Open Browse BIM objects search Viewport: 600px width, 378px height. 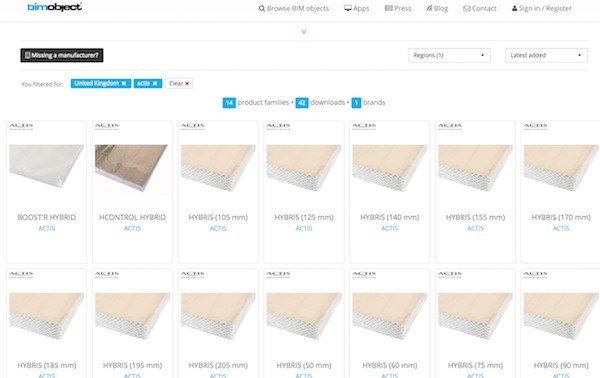pyautogui.click(x=293, y=8)
